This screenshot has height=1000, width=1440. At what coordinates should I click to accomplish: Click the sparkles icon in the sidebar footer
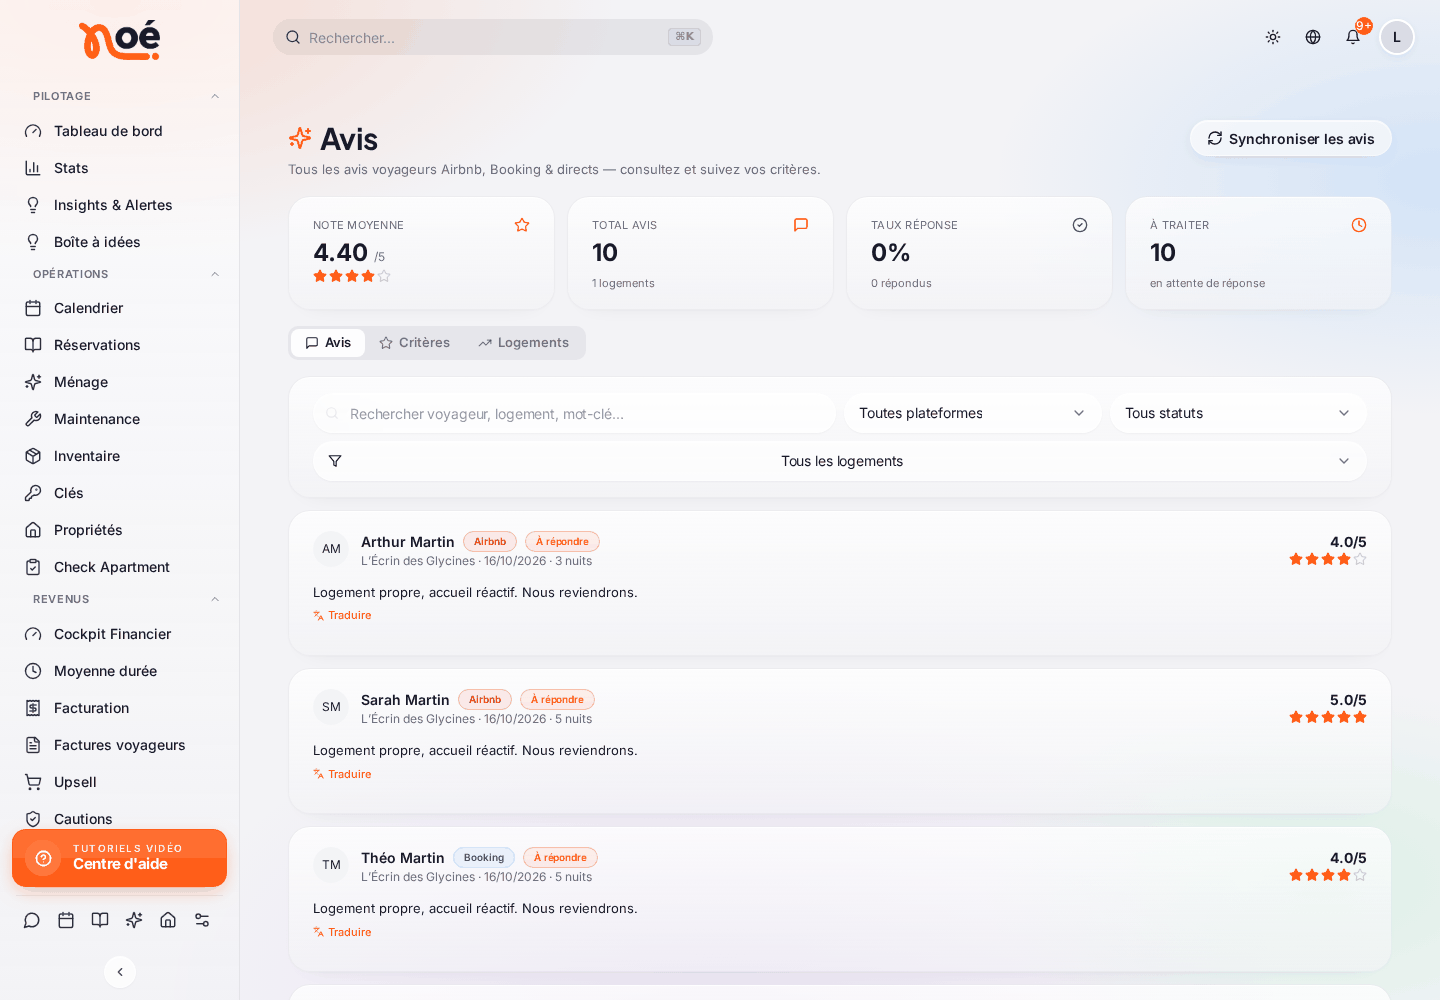(134, 920)
